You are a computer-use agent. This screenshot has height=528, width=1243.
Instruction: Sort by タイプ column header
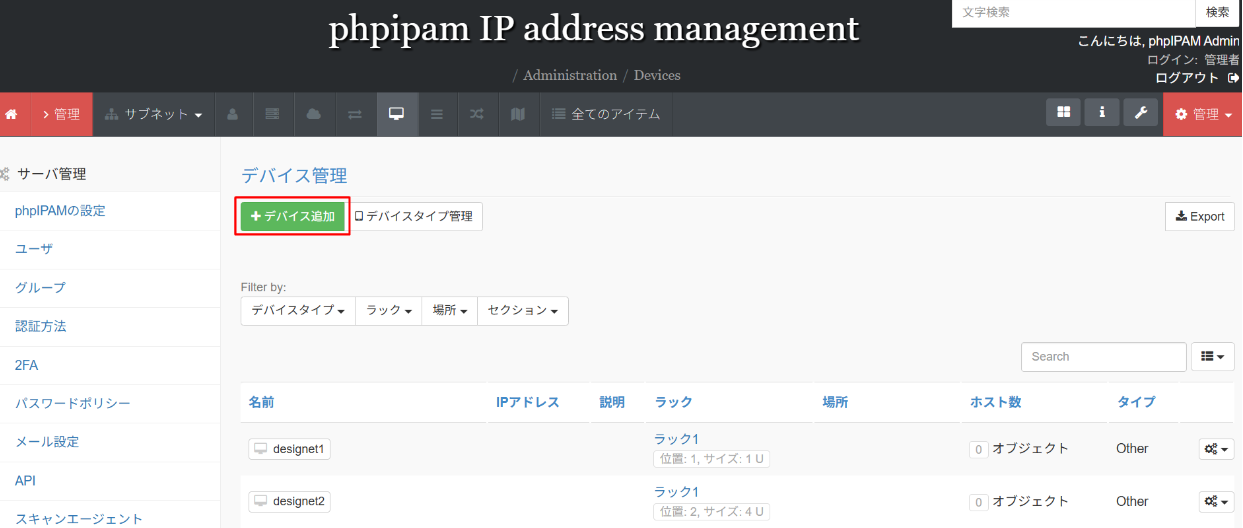coord(1136,402)
